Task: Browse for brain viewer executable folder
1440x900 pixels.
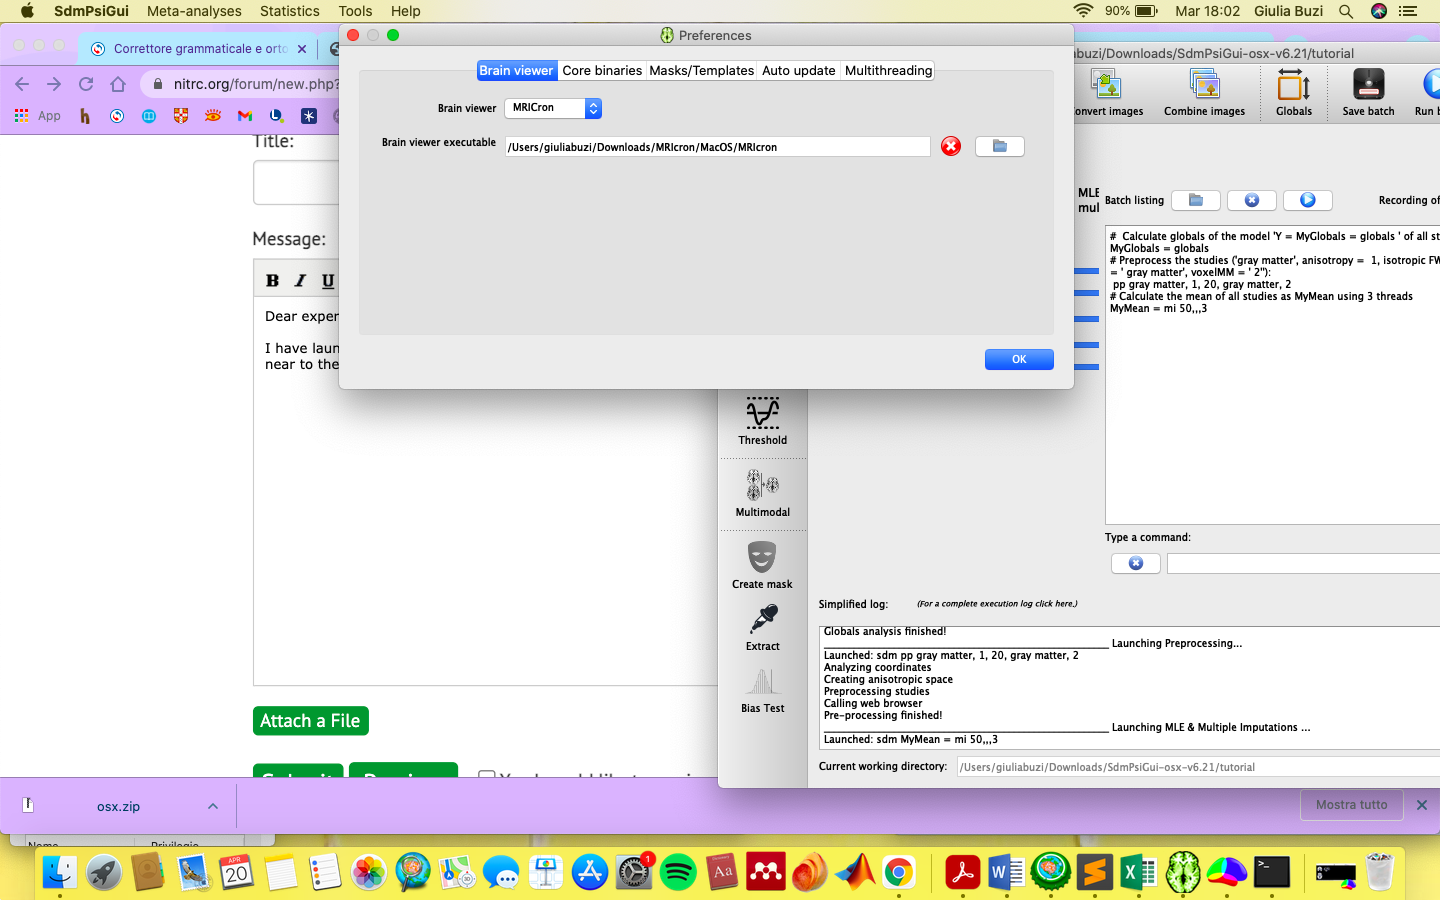Action: click(999, 147)
